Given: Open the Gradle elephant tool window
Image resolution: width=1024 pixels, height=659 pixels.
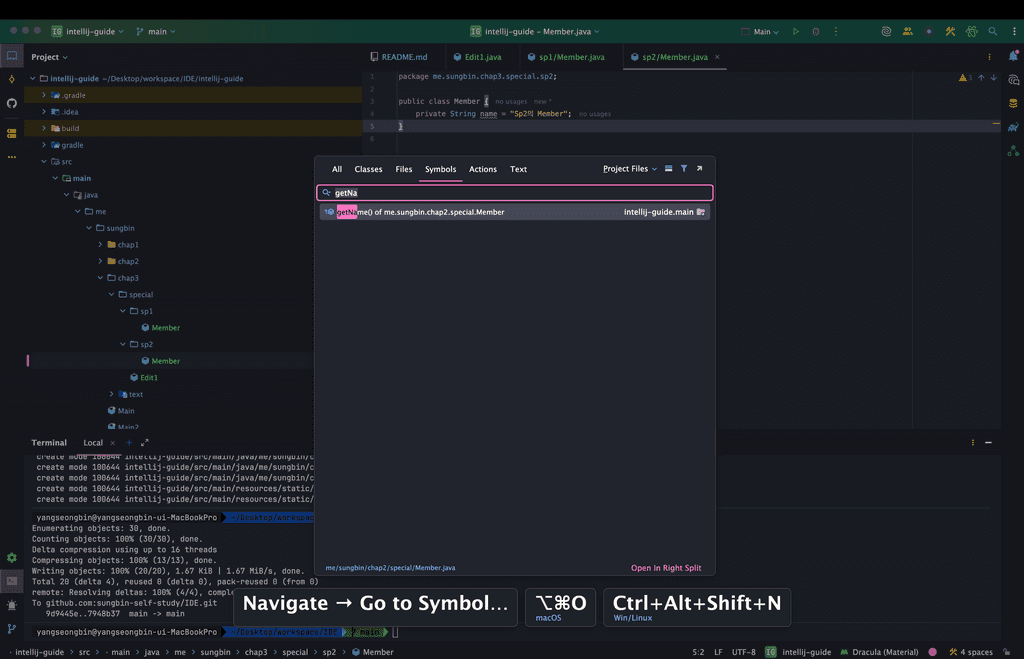Looking at the screenshot, I should (1013, 127).
